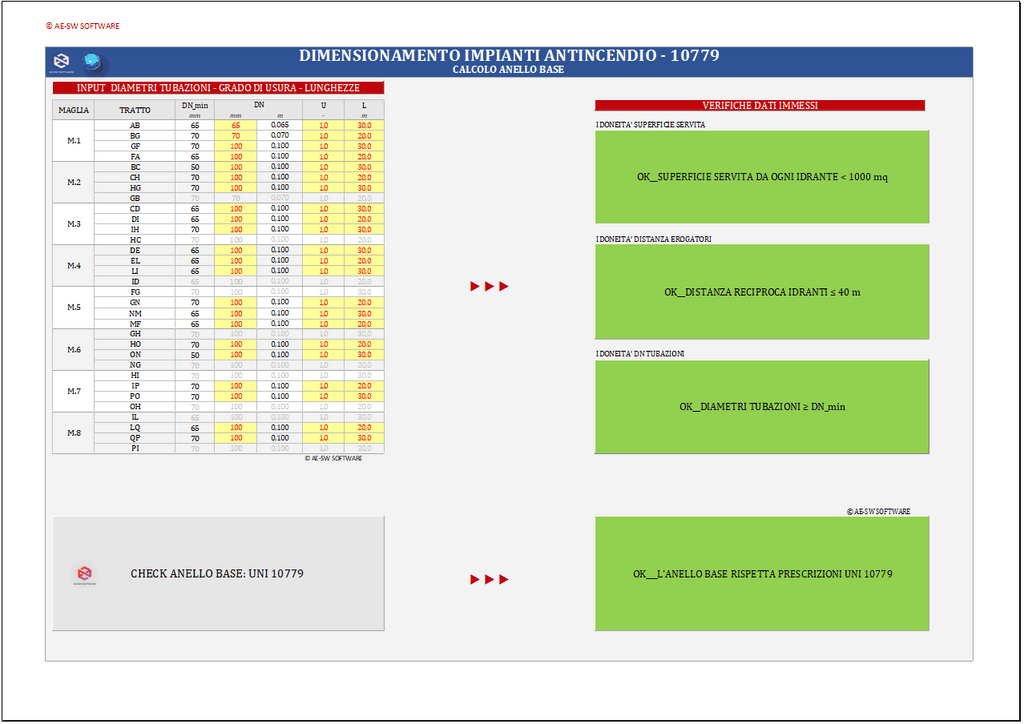Viewport: 1024px width, 724px height.
Task: Click the green SUPERFICIE SERVITA result box
Action: coord(761,177)
